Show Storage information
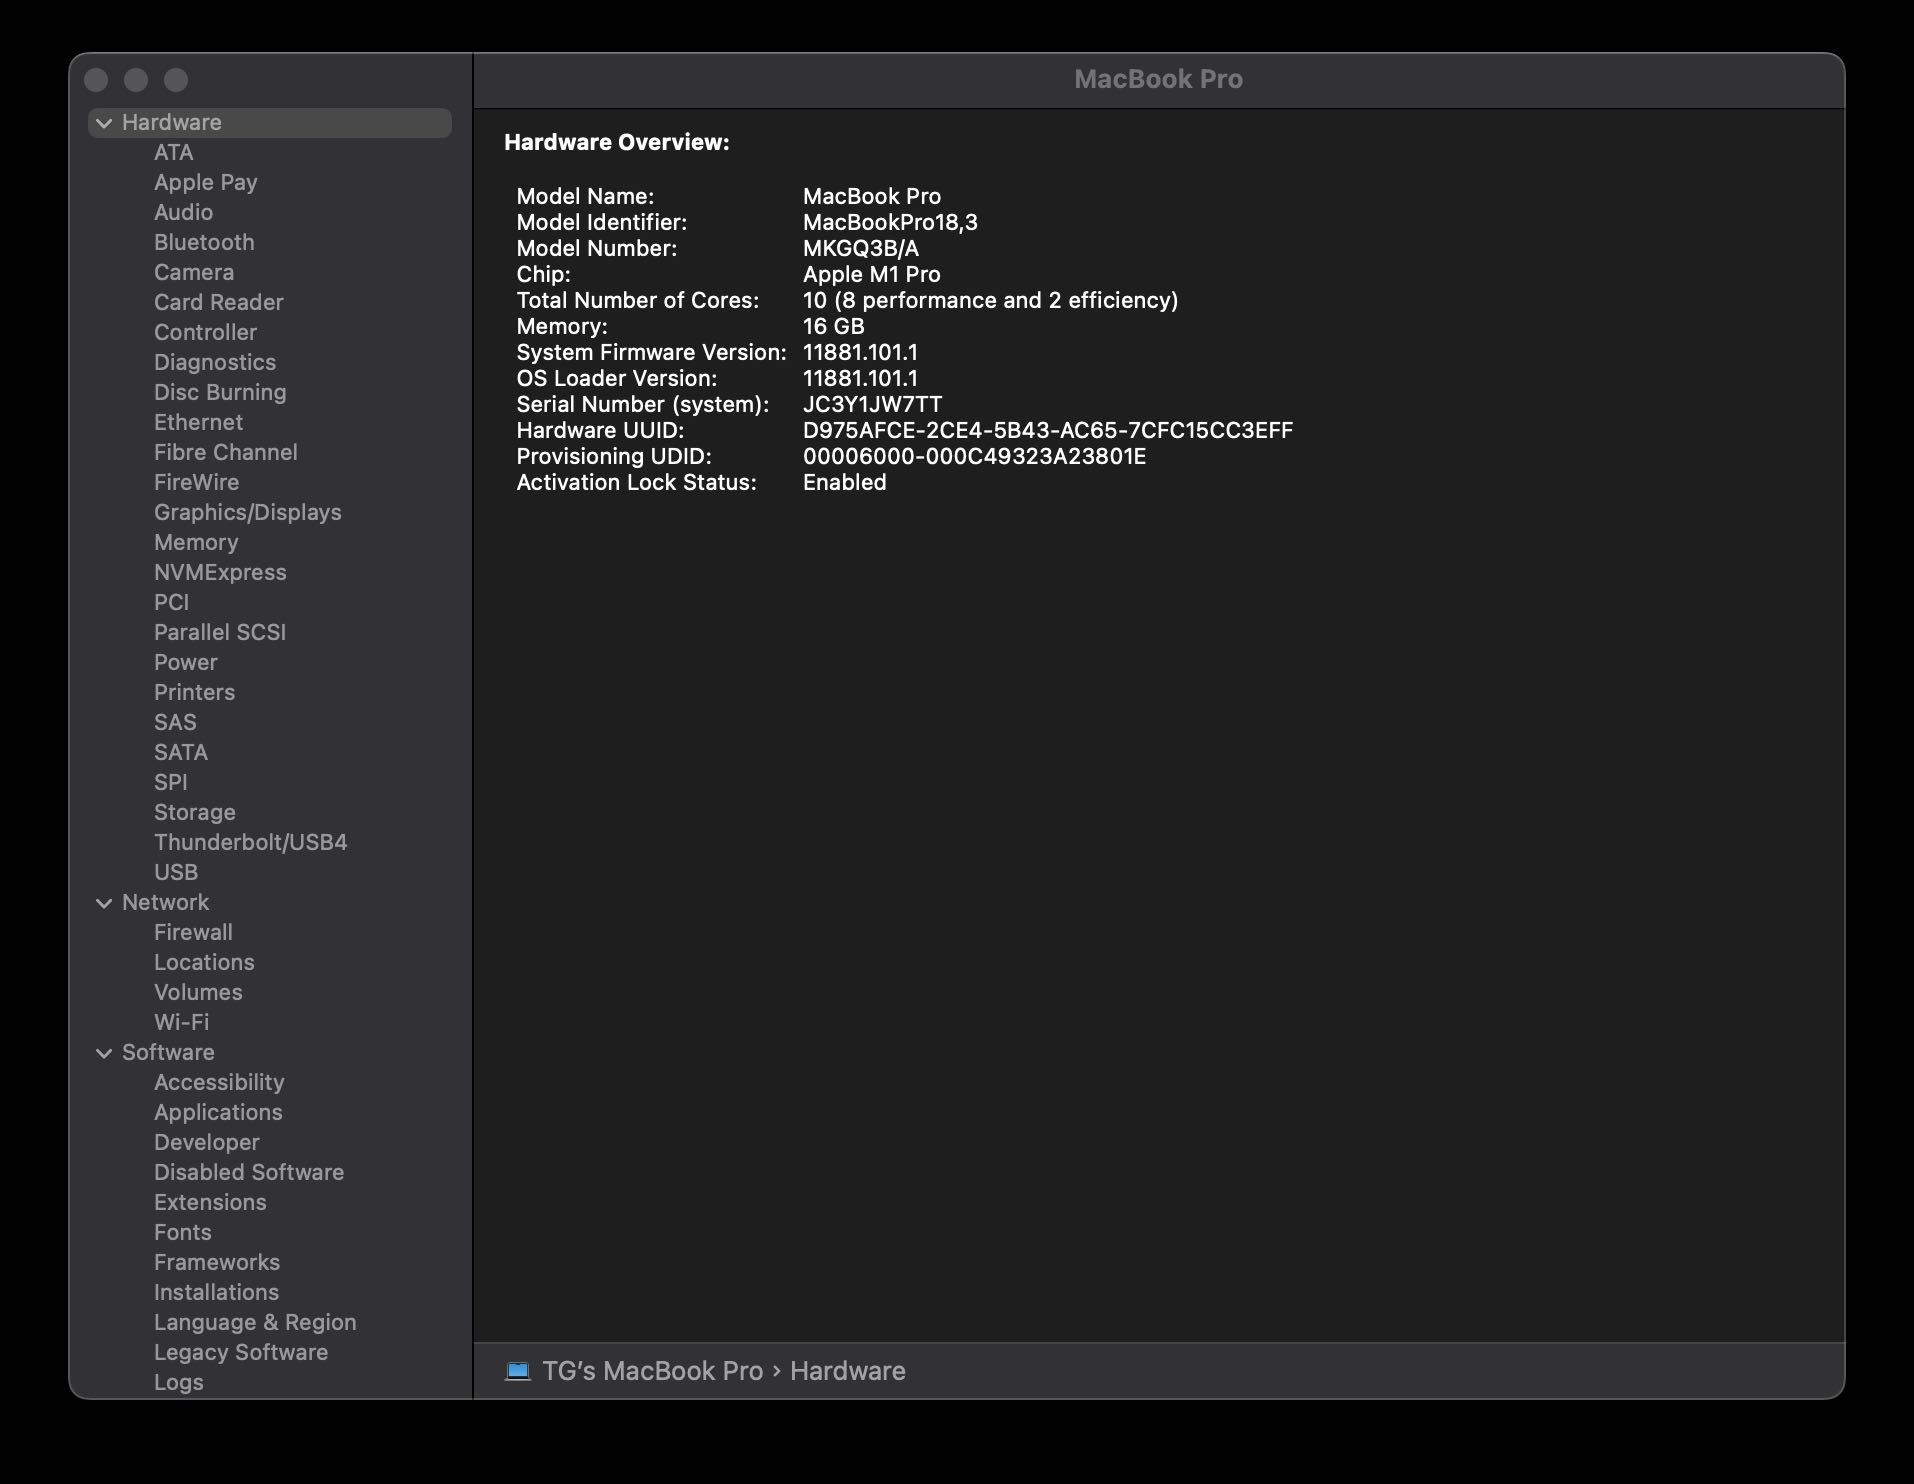The height and width of the screenshot is (1484, 1914). pos(195,813)
